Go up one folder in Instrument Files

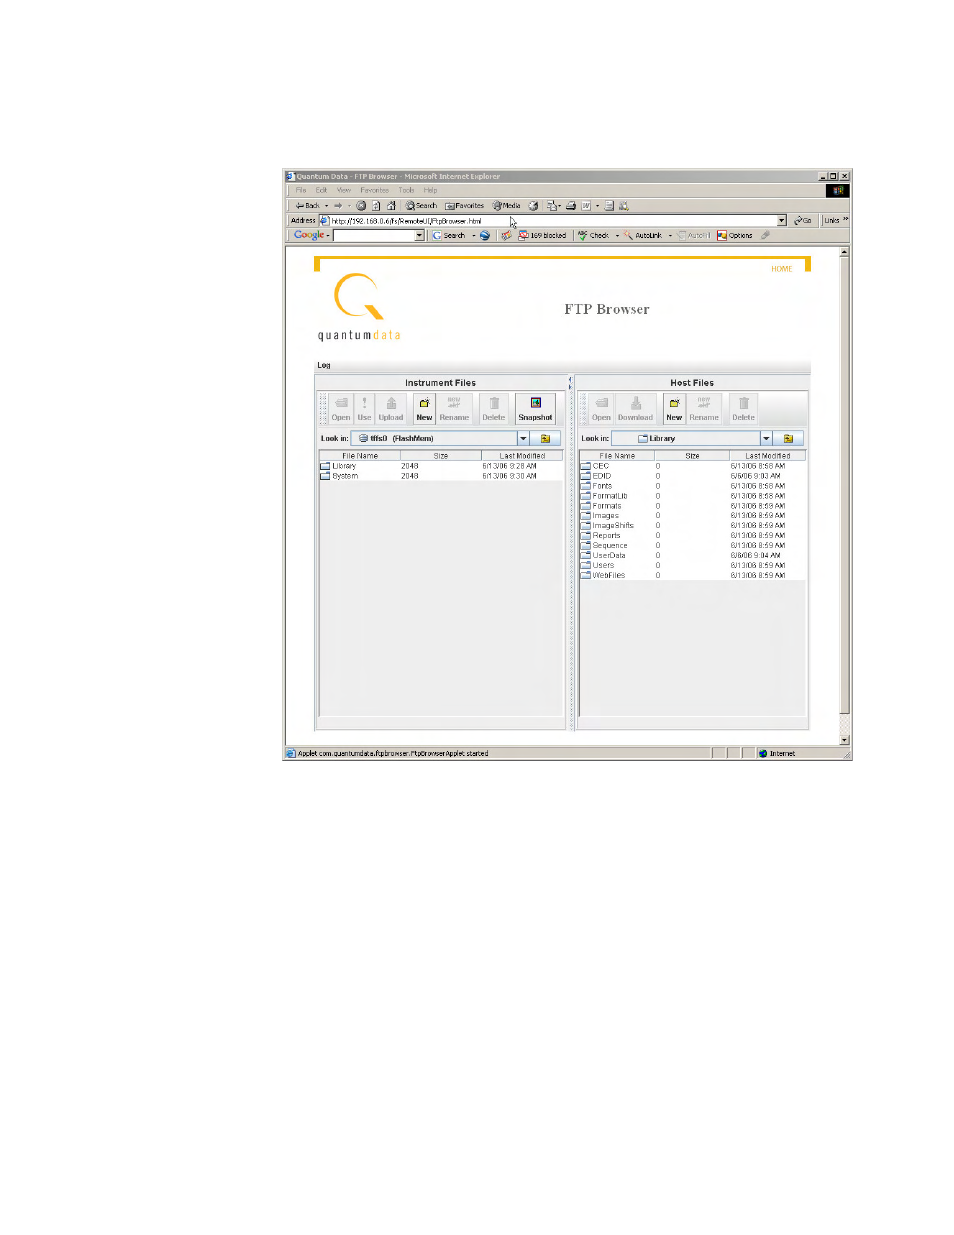(x=545, y=438)
